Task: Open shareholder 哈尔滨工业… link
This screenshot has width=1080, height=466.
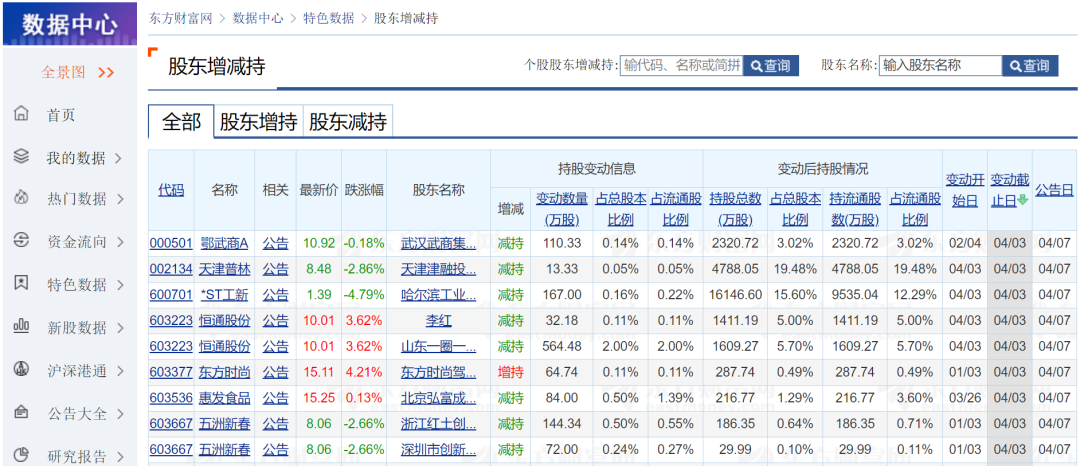Action: [x=439, y=295]
